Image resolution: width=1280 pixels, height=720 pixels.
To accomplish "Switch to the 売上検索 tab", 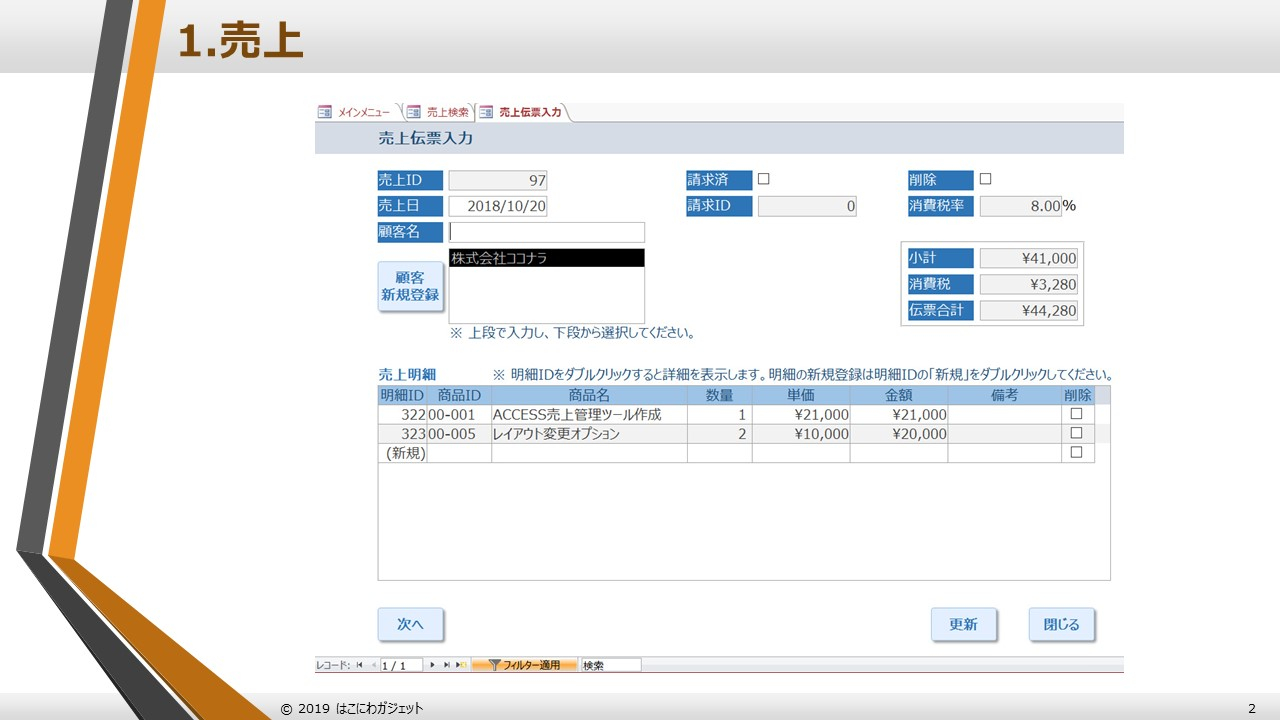I will tap(447, 112).
